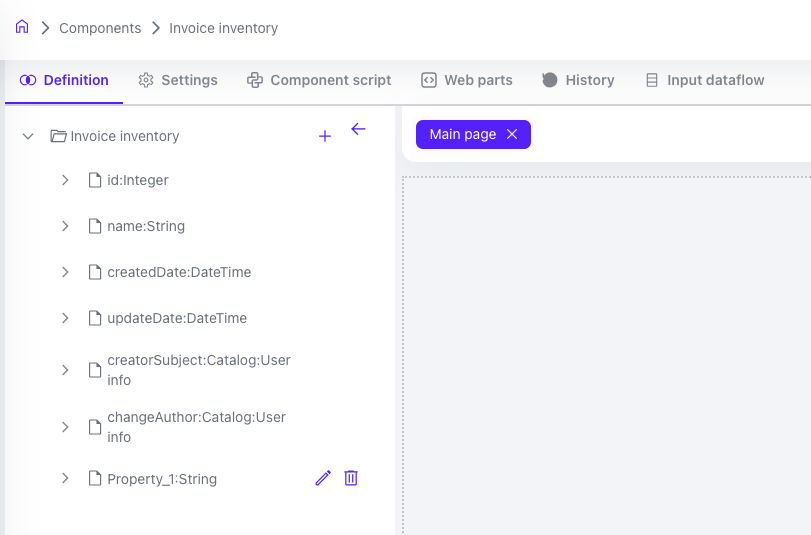Click the left arrow collapse panel icon
The height and width of the screenshot is (535, 811).
tap(358, 129)
